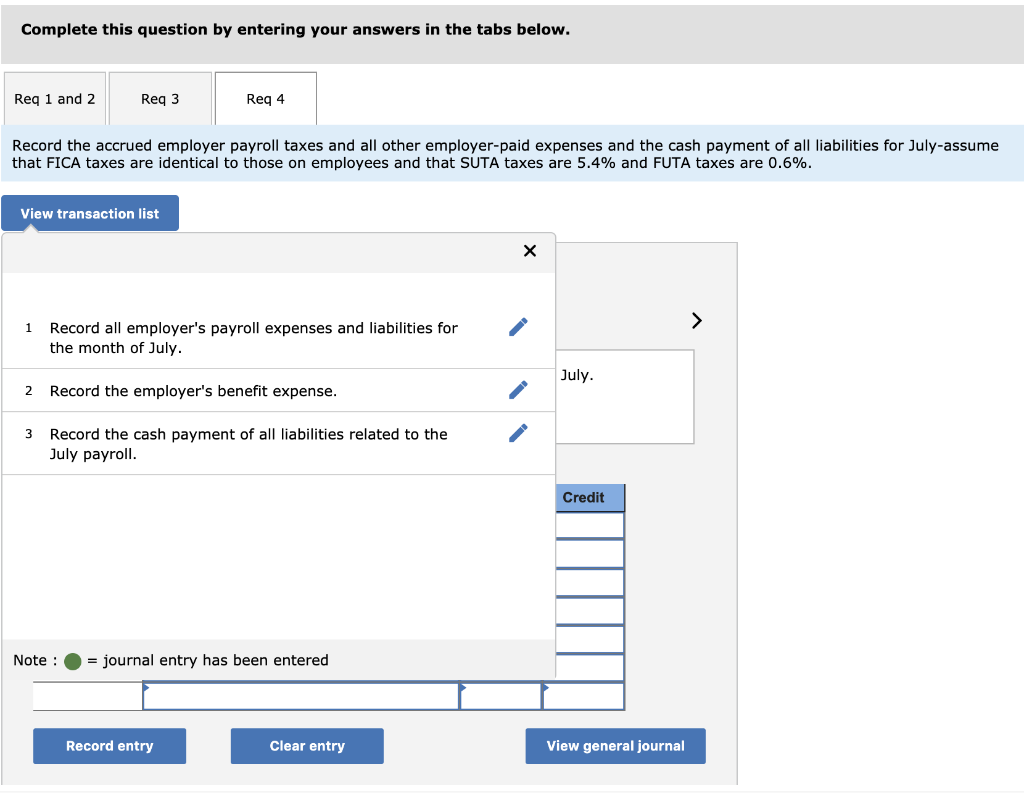Screen dimensions: 1024x795
Task: Go to next transaction with right chevron
Action: coord(696,320)
